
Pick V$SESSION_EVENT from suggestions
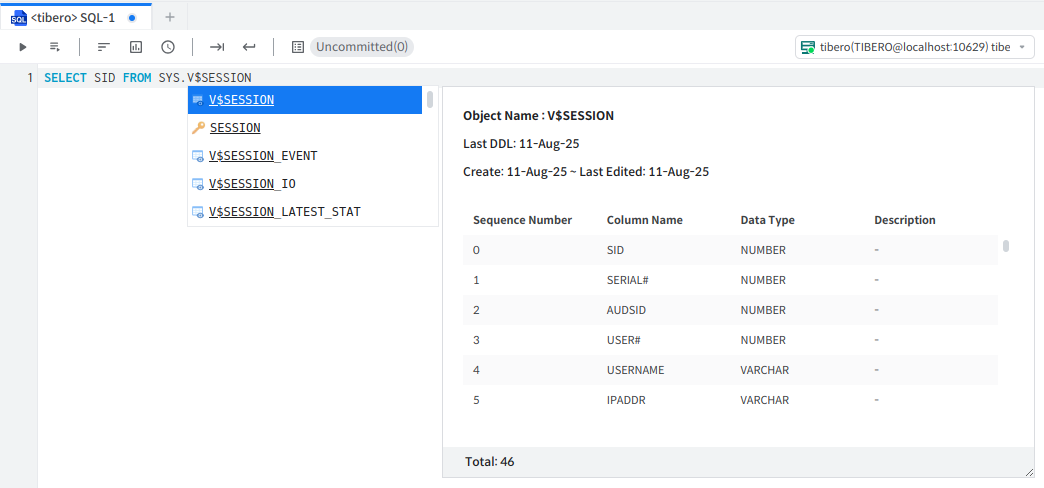263,156
